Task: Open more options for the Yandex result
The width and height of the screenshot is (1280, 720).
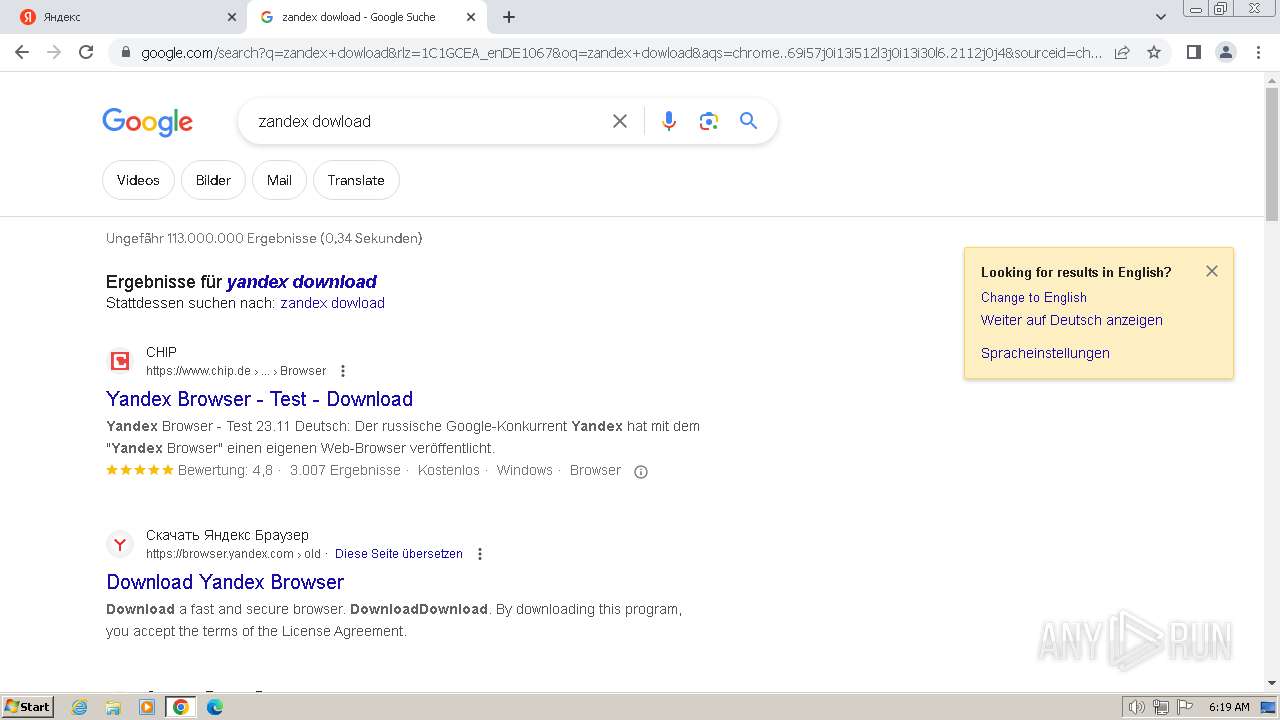Action: pyautogui.click(x=480, y=554)
